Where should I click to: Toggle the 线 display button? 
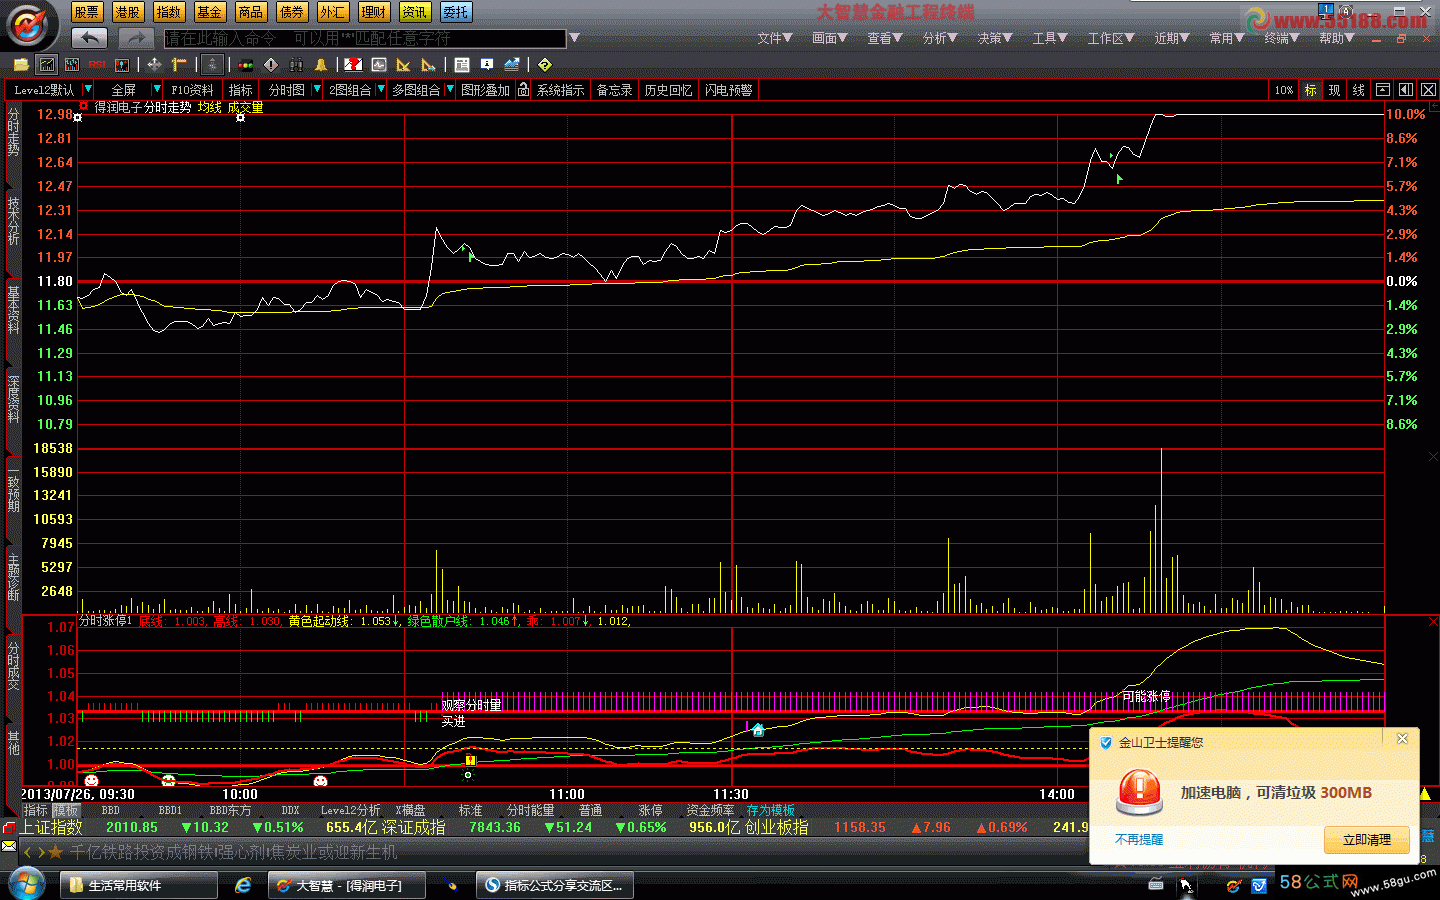point(1358,90)
